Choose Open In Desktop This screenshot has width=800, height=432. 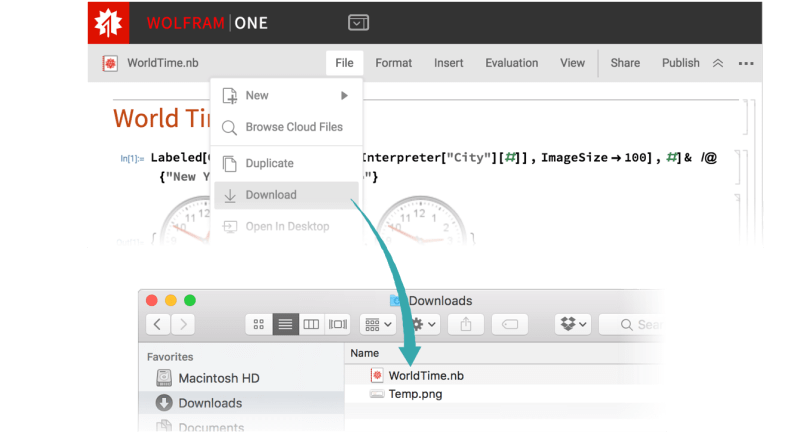click(286, 226)
